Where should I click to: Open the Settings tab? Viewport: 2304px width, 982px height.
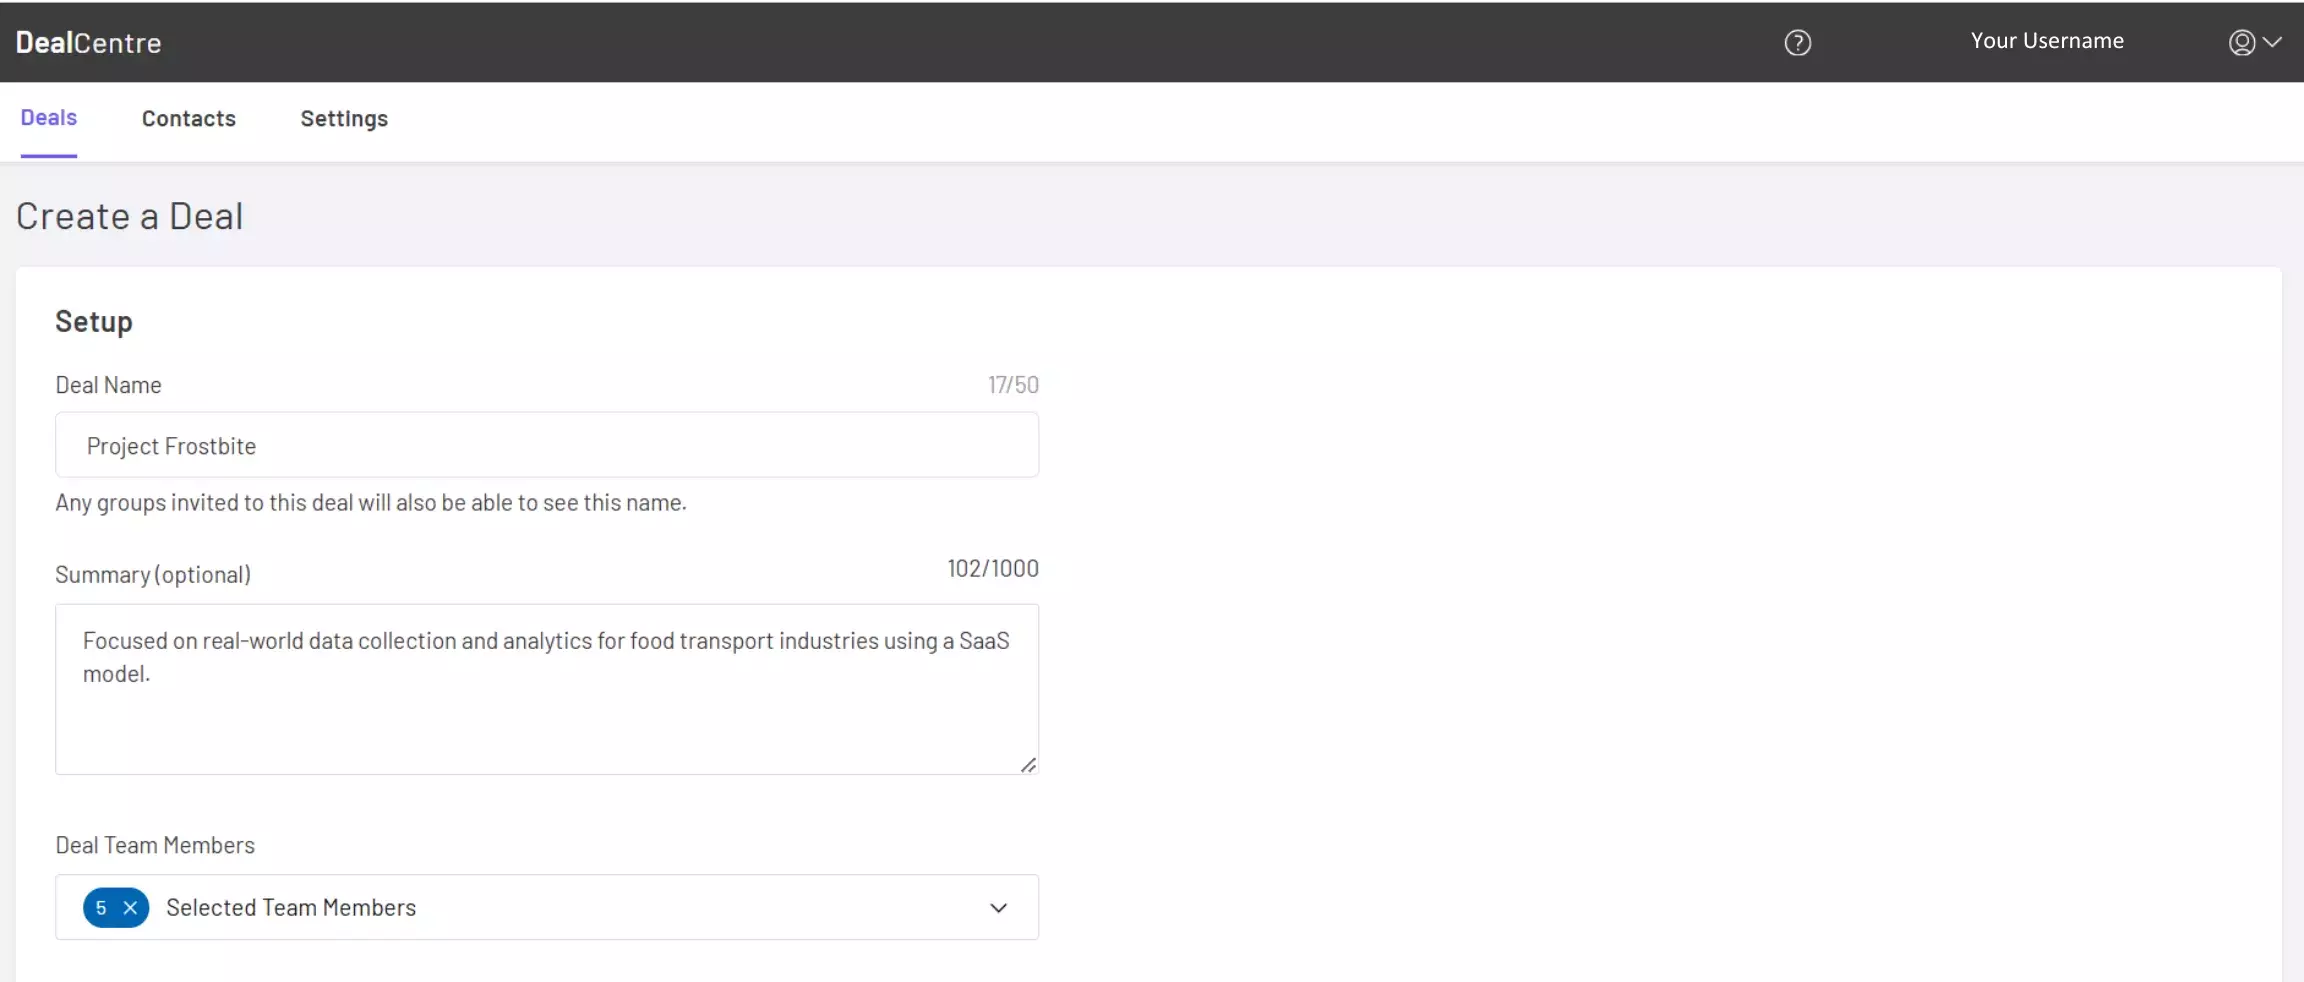click(x=344, y=119)
